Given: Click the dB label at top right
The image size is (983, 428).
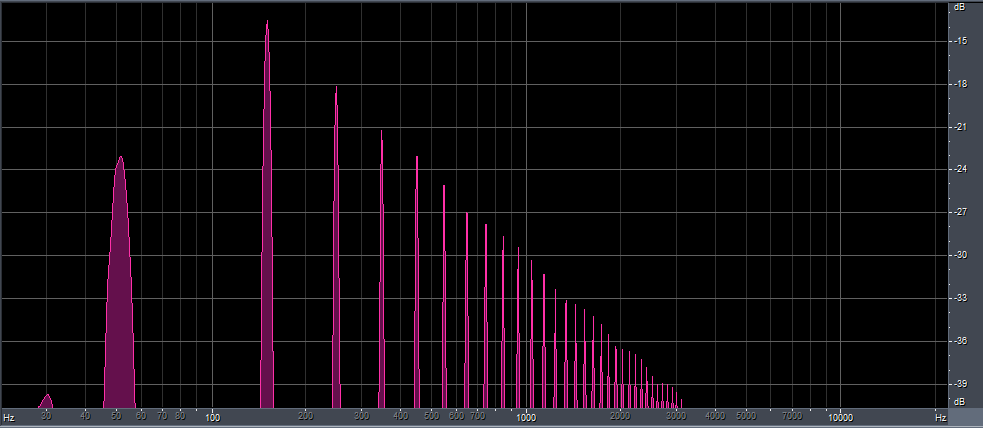Looking at the screenshot, I should click(x=959, y=7).
